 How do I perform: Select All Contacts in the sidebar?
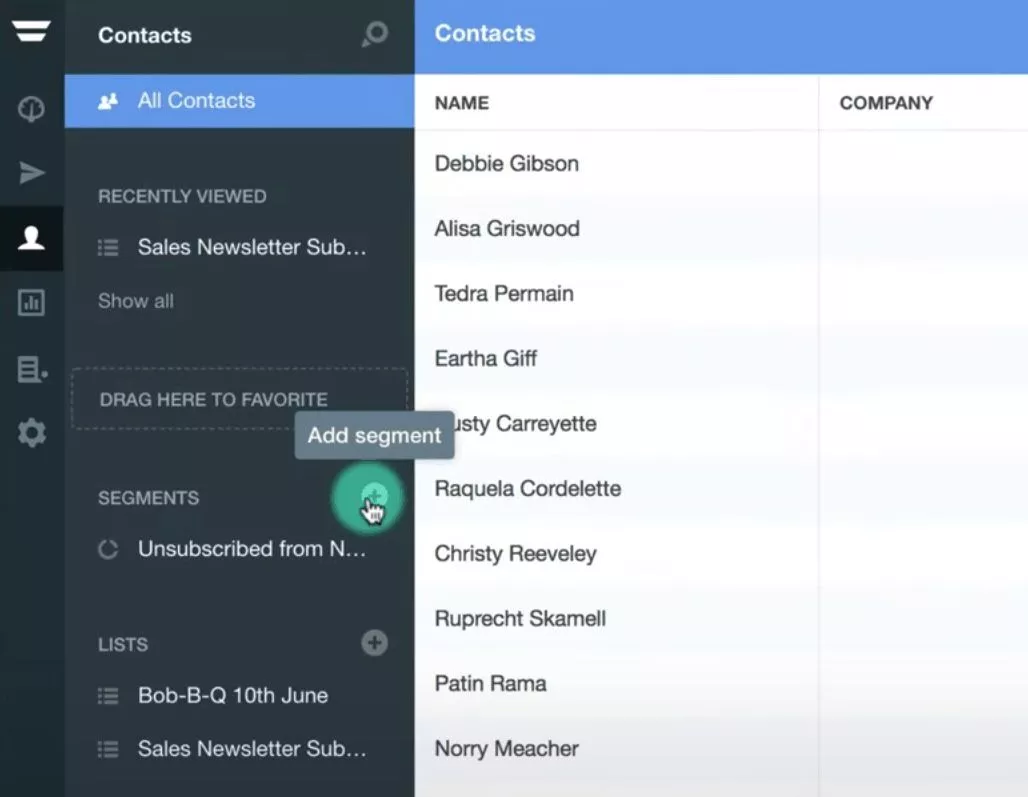196,101
